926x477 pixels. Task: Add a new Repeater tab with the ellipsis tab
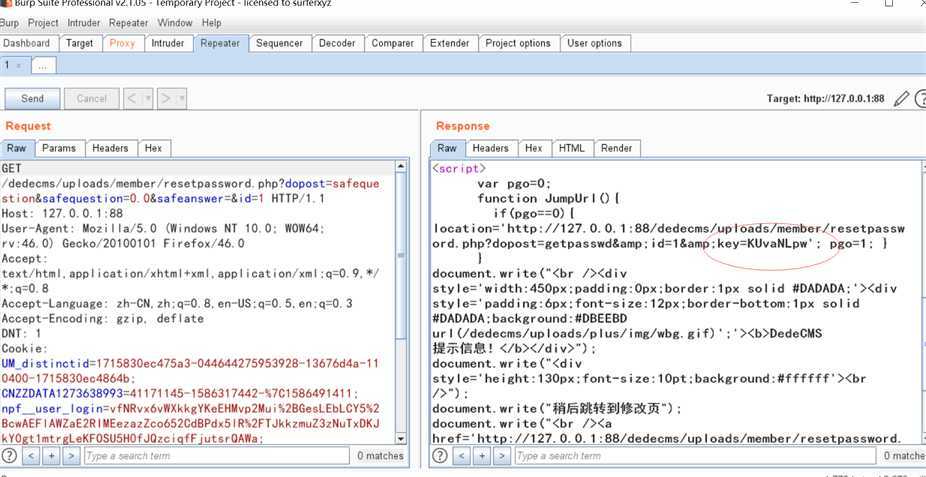click(43, 66)
